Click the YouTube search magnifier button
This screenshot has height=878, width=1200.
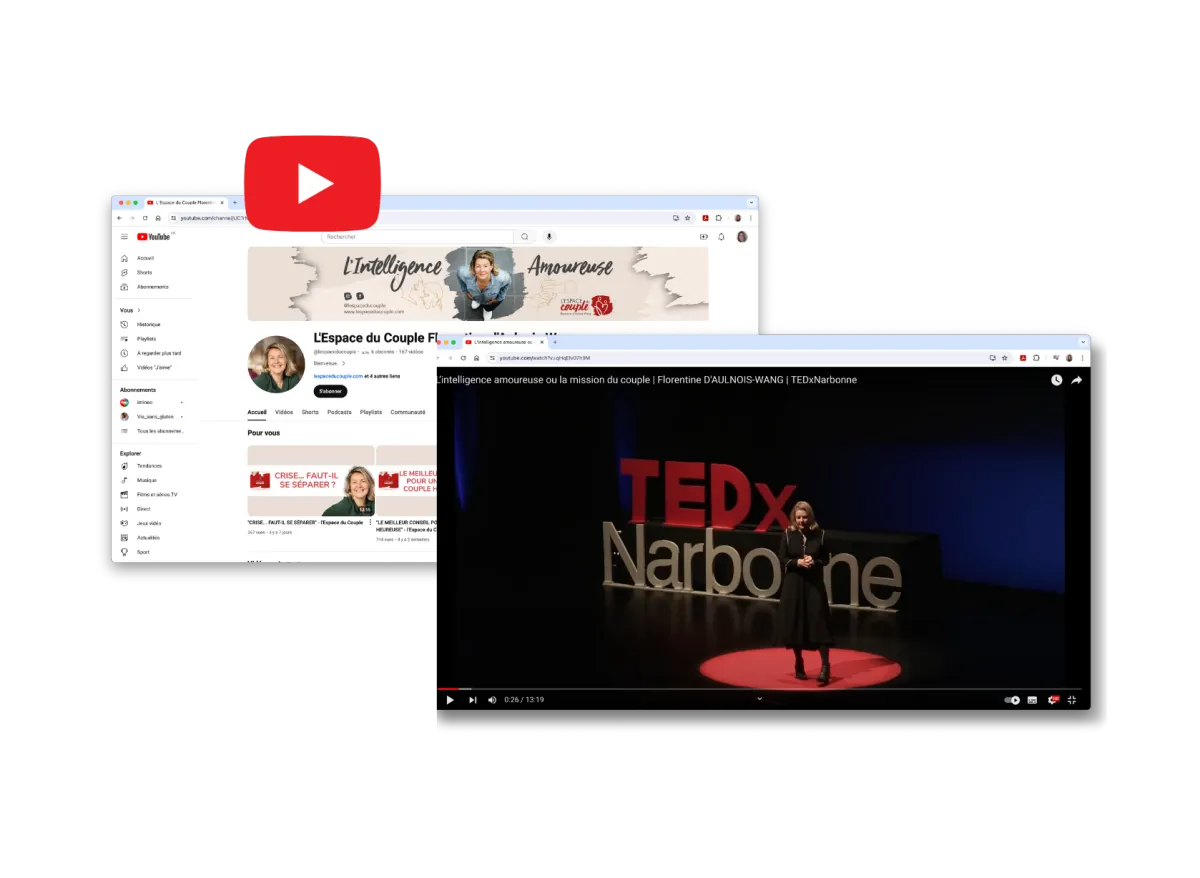(524, 237)
